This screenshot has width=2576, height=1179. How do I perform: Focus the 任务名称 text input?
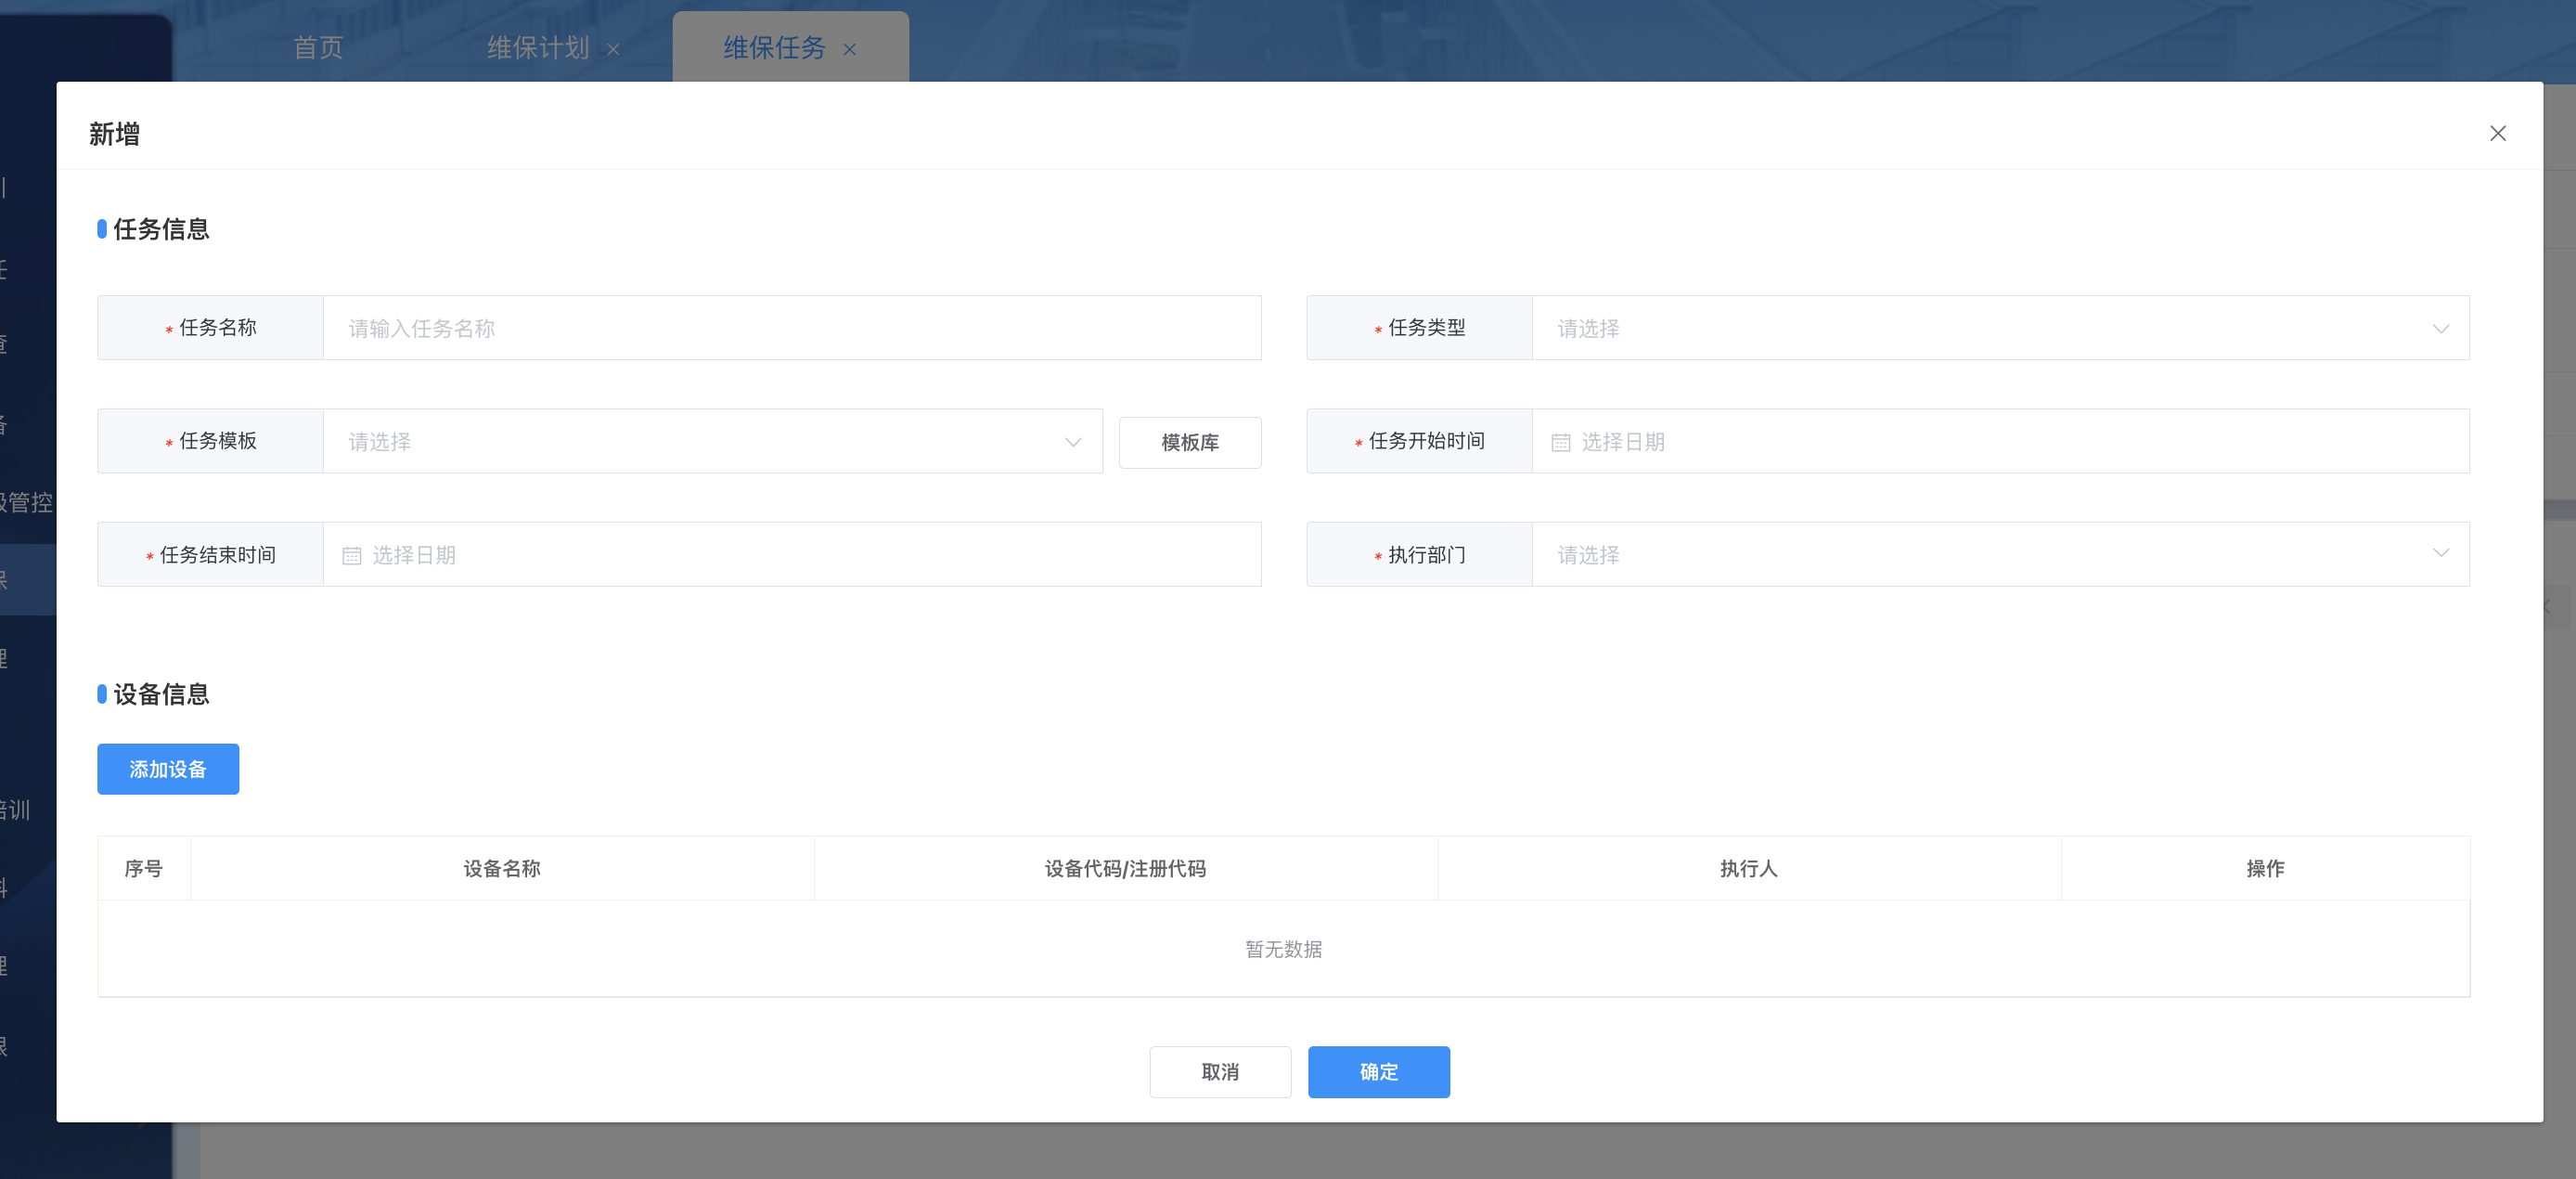pos(790,328)
